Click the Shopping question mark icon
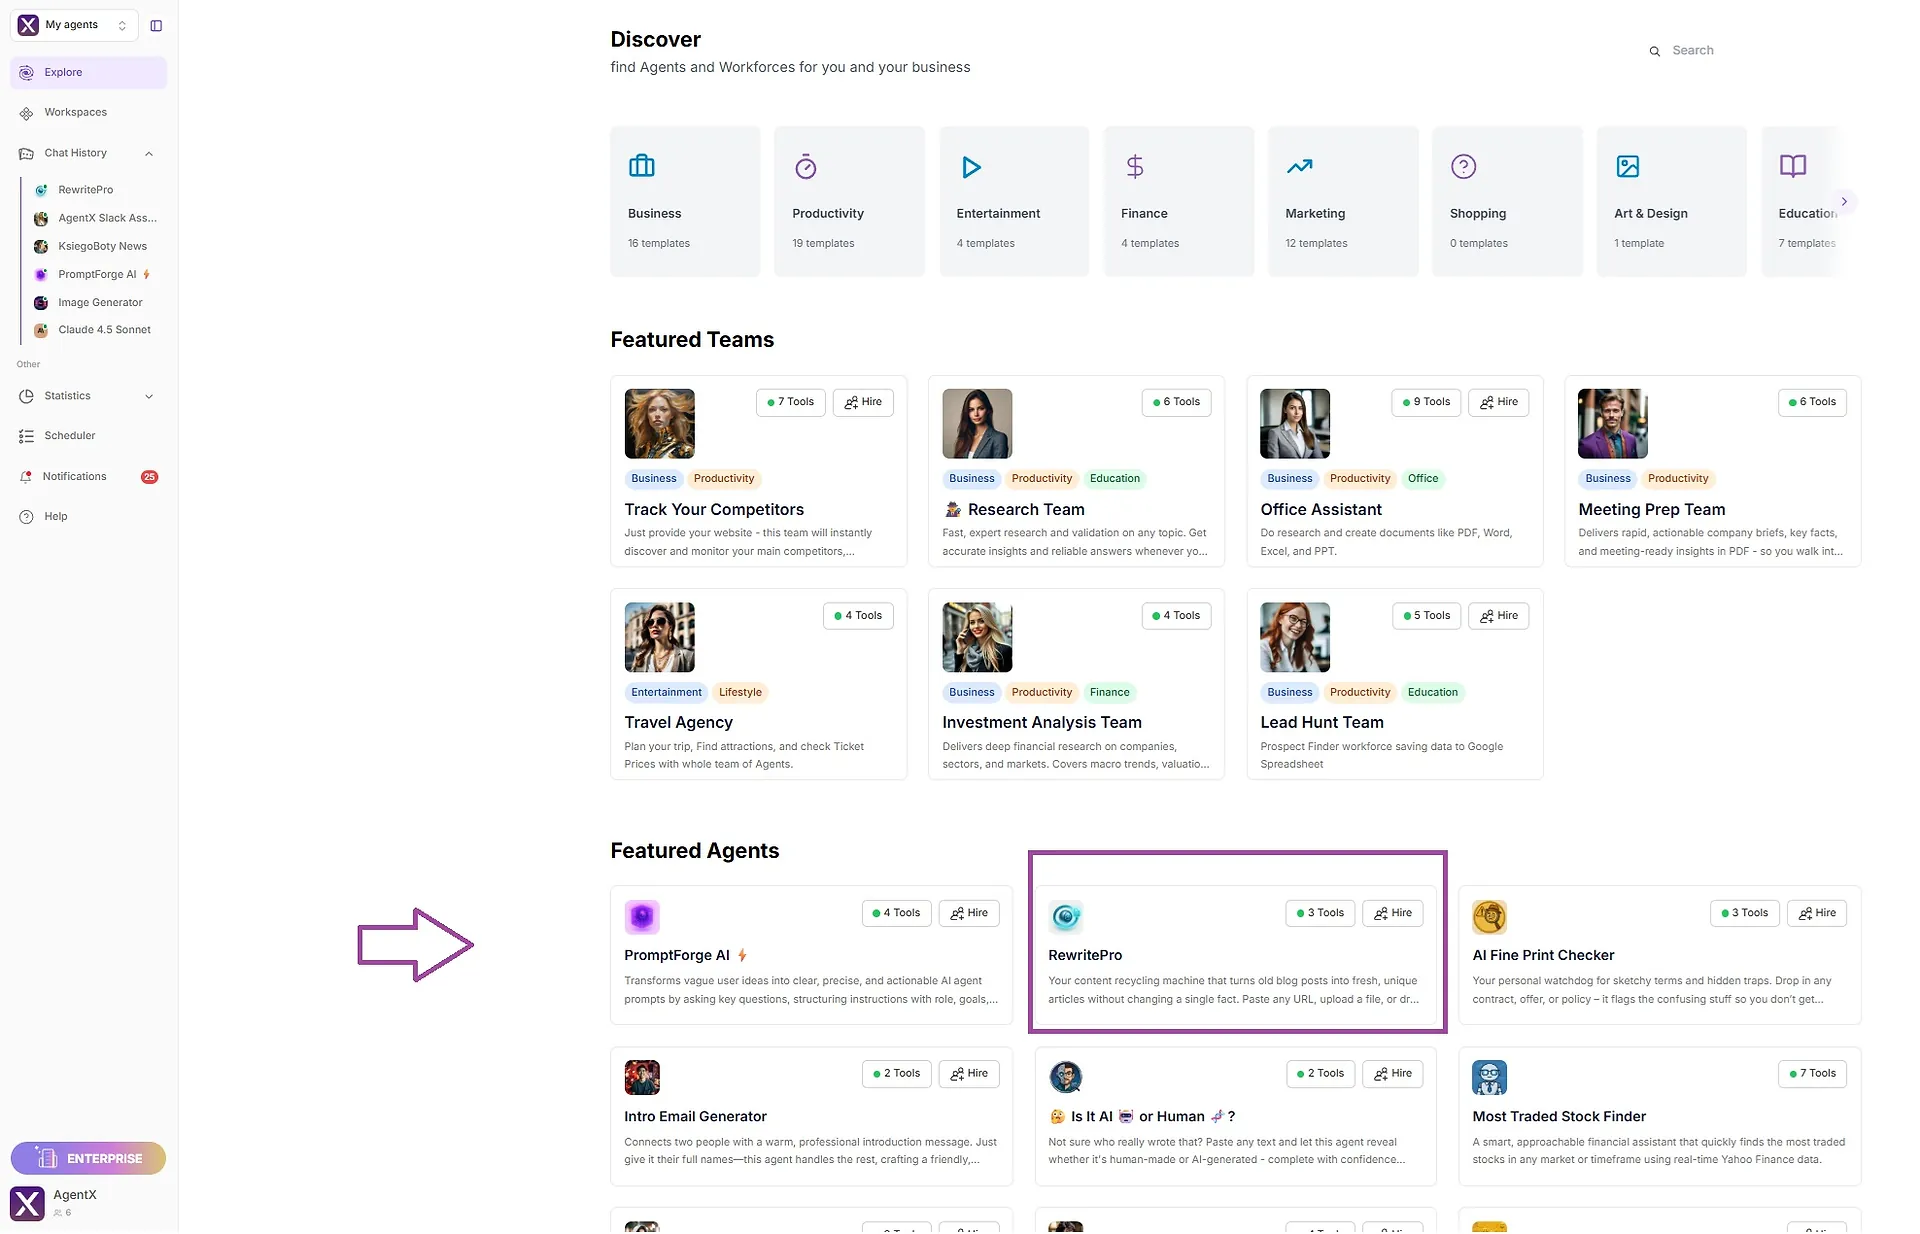 [1463, 166]
